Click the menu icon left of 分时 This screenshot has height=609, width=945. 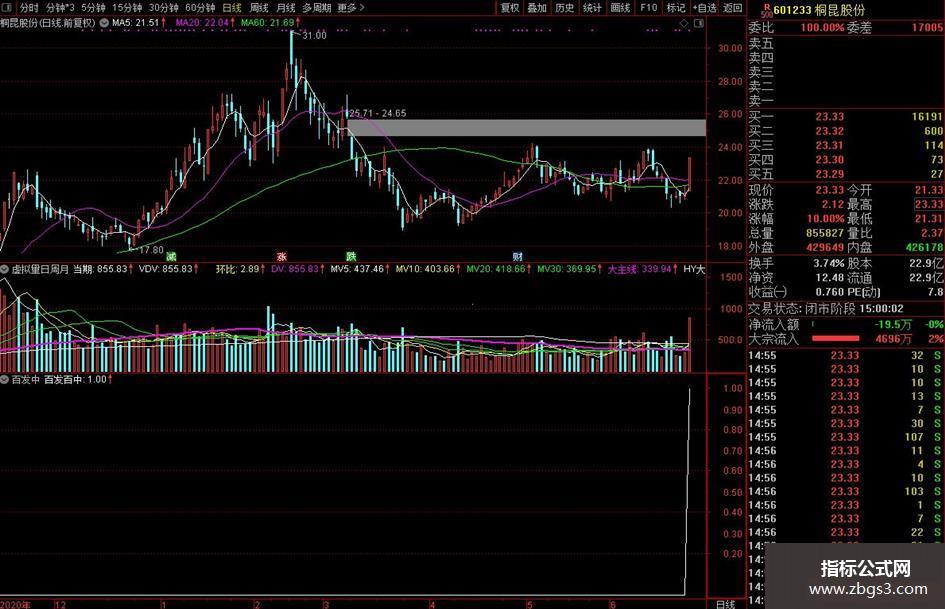[x=8, y=7]
